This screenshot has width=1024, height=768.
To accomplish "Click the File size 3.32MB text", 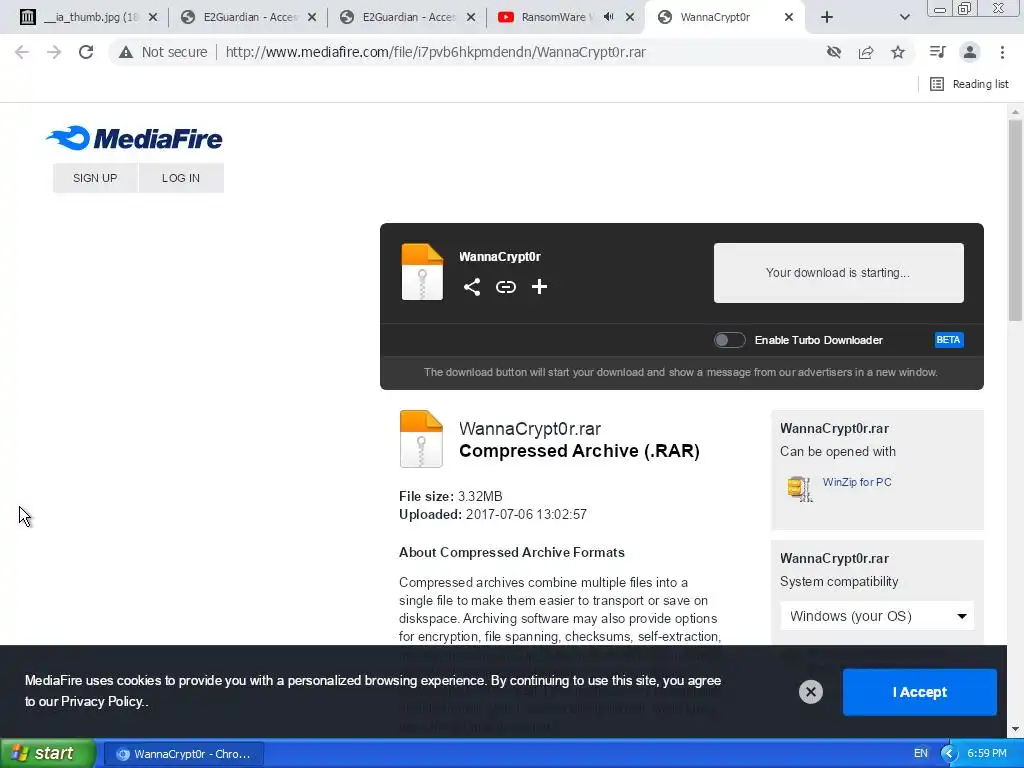I will tap(451, 496).
